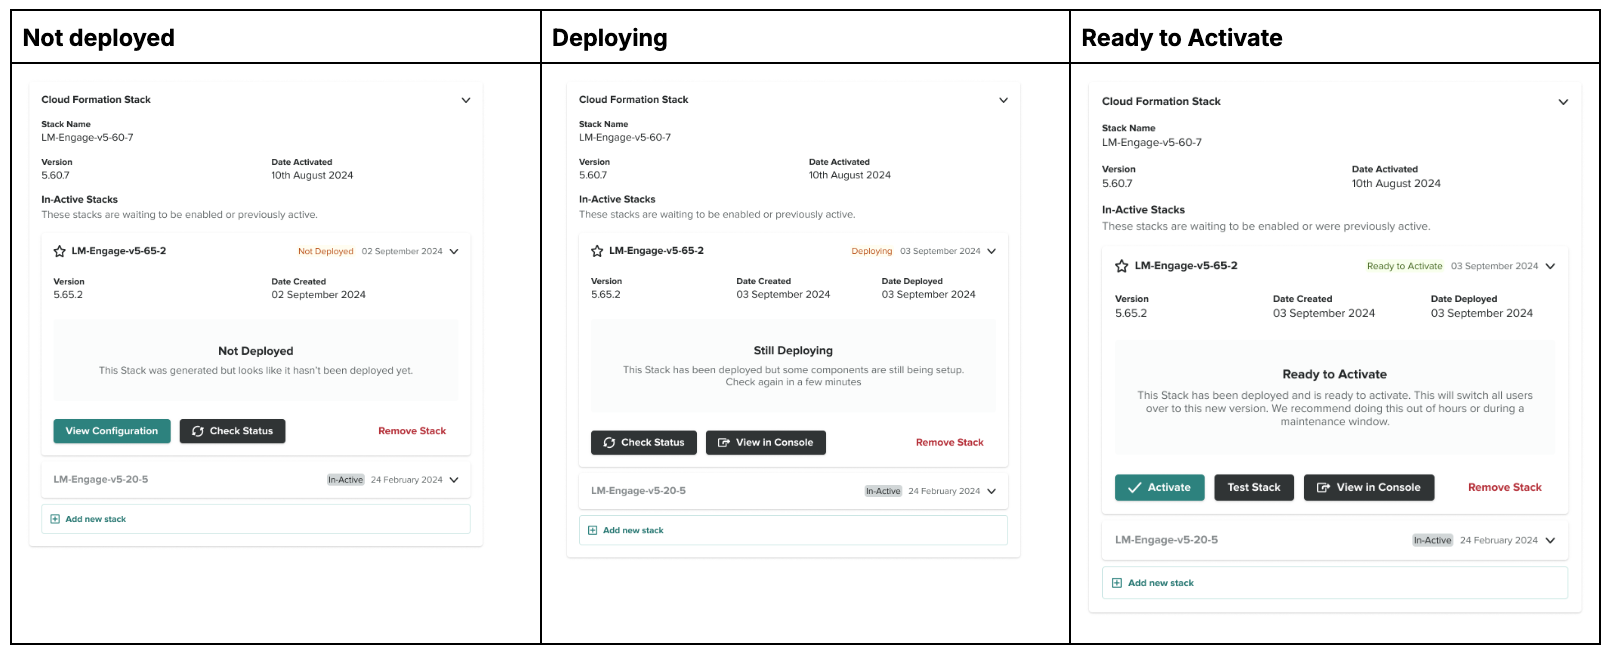Collapse Cloud Formation Stack in the Ready to Activate panel
1612x654 pixels.
tap(1563, 102)
